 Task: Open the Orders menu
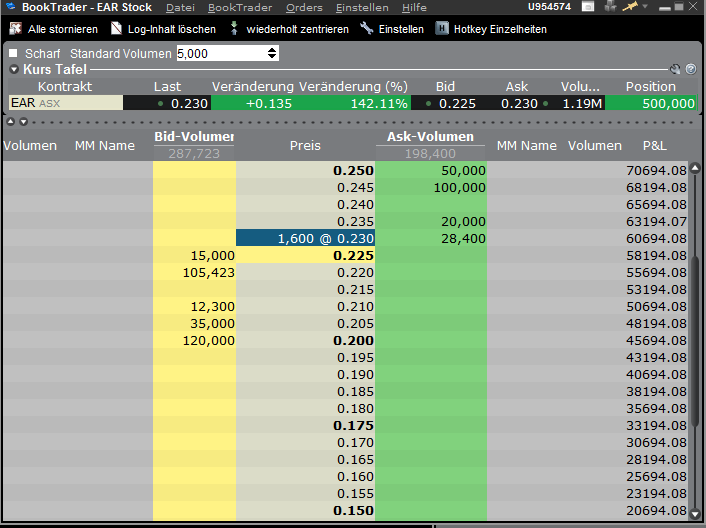(x=304, y=7)
